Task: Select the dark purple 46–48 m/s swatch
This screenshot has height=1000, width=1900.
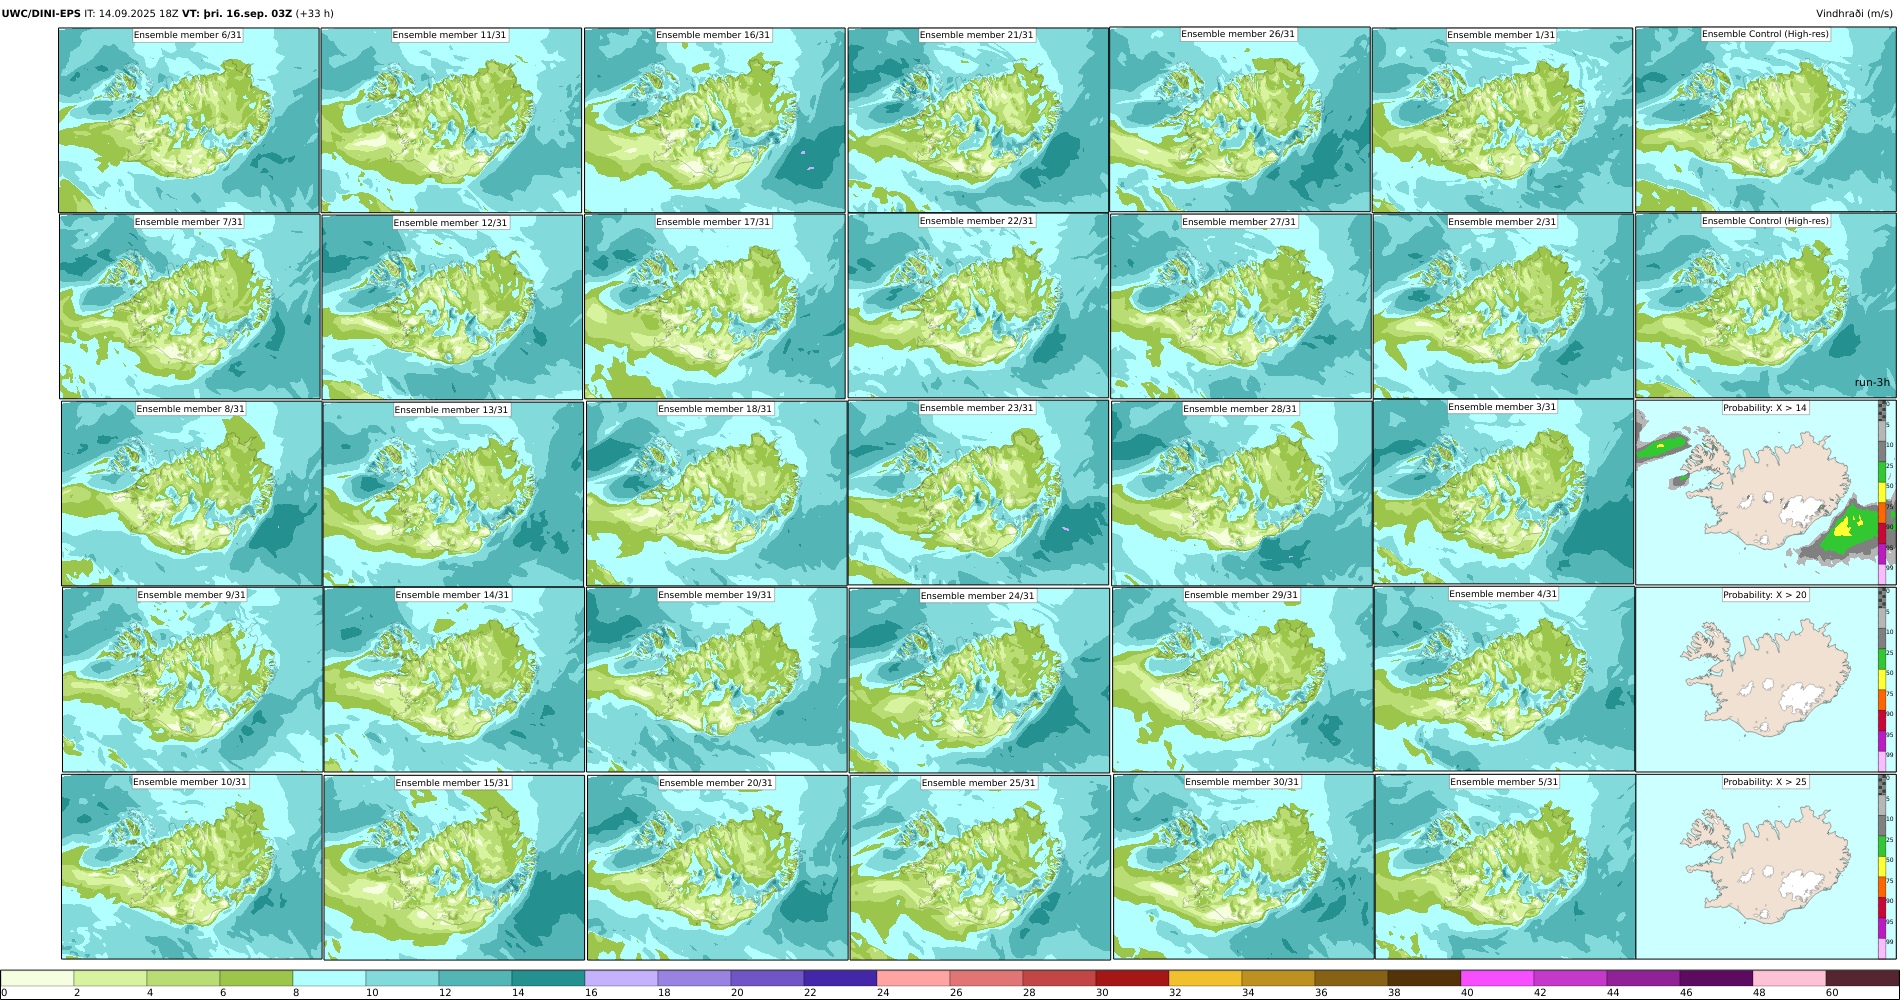Action: [1716, 978]
